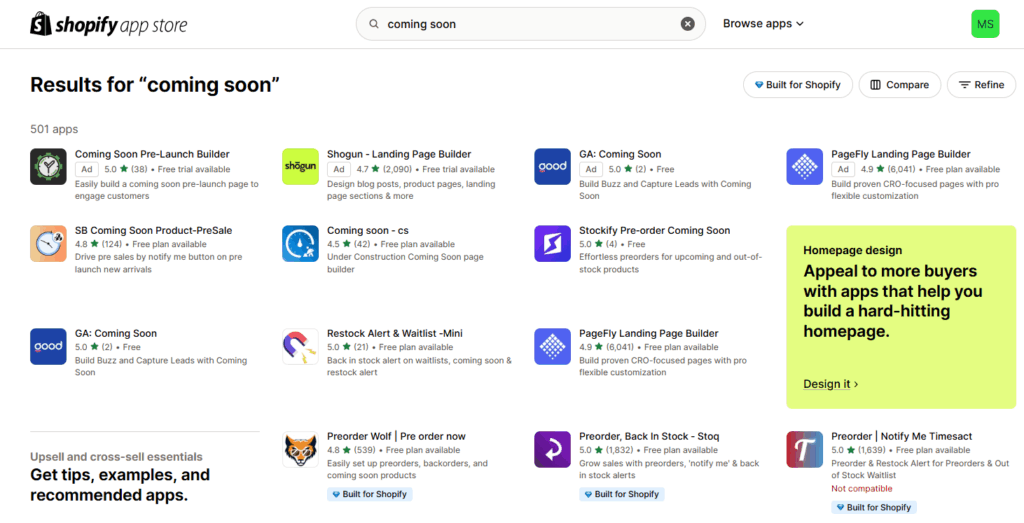Clear the search field with the X icon
Image resolution: width=1024 pixels, height=523 pixels.
pos(688,24)
